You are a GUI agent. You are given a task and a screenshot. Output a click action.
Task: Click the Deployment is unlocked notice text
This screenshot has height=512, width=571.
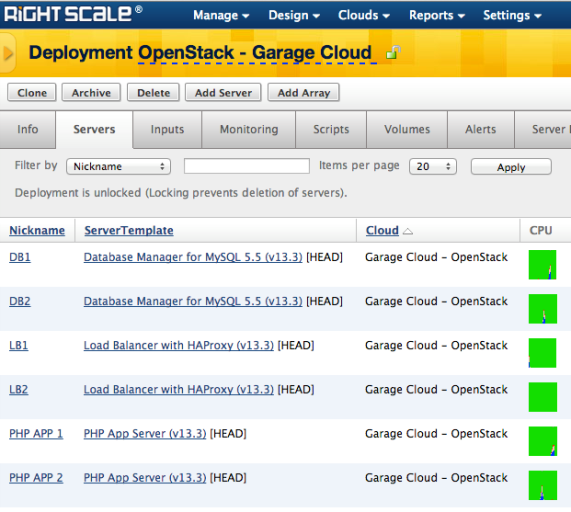(x=181, y=193)
